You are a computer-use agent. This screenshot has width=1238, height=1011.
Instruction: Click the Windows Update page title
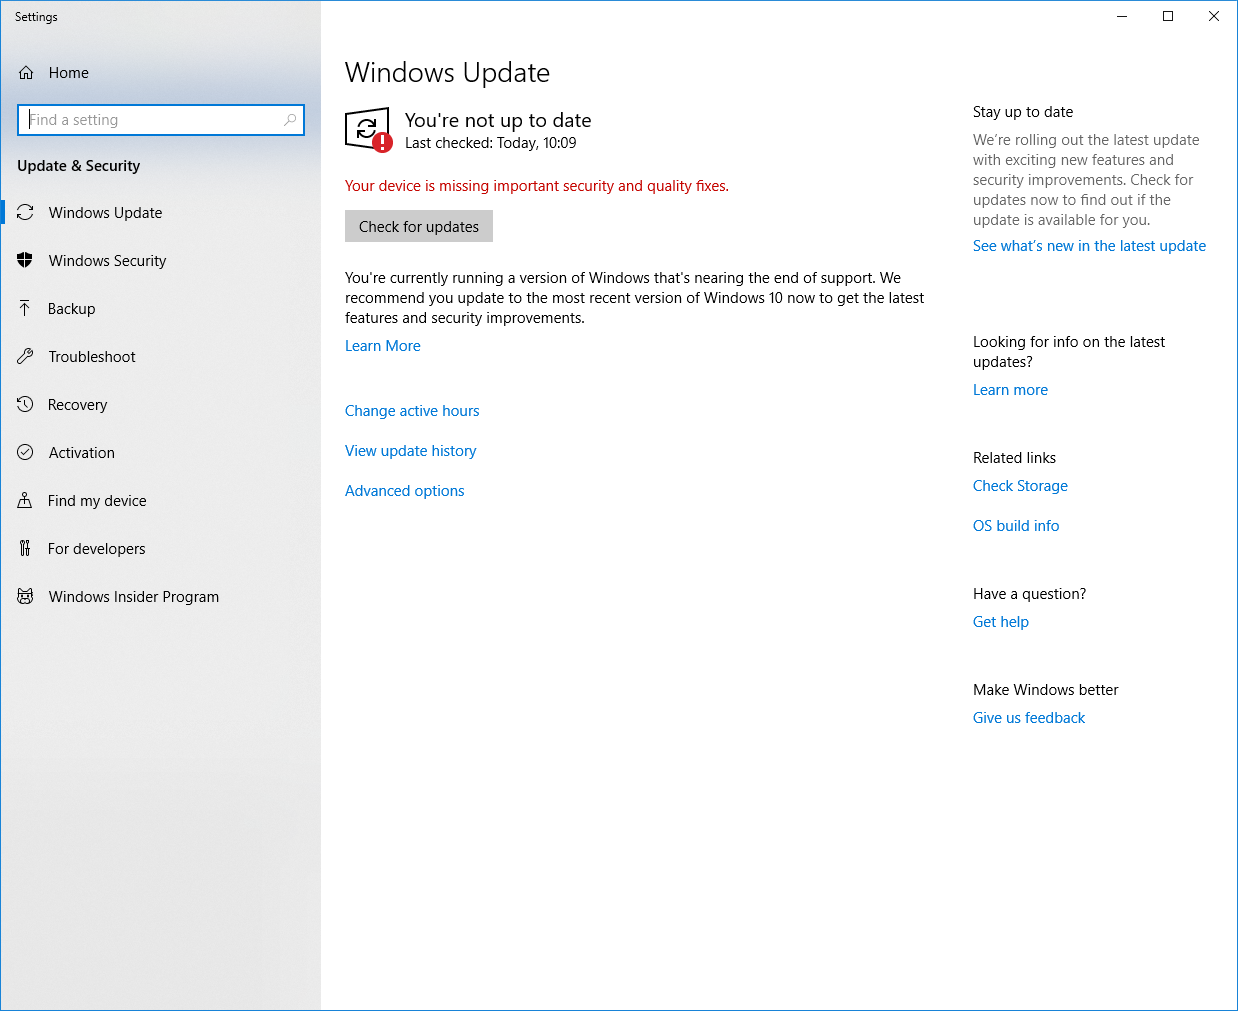point(447,73)
